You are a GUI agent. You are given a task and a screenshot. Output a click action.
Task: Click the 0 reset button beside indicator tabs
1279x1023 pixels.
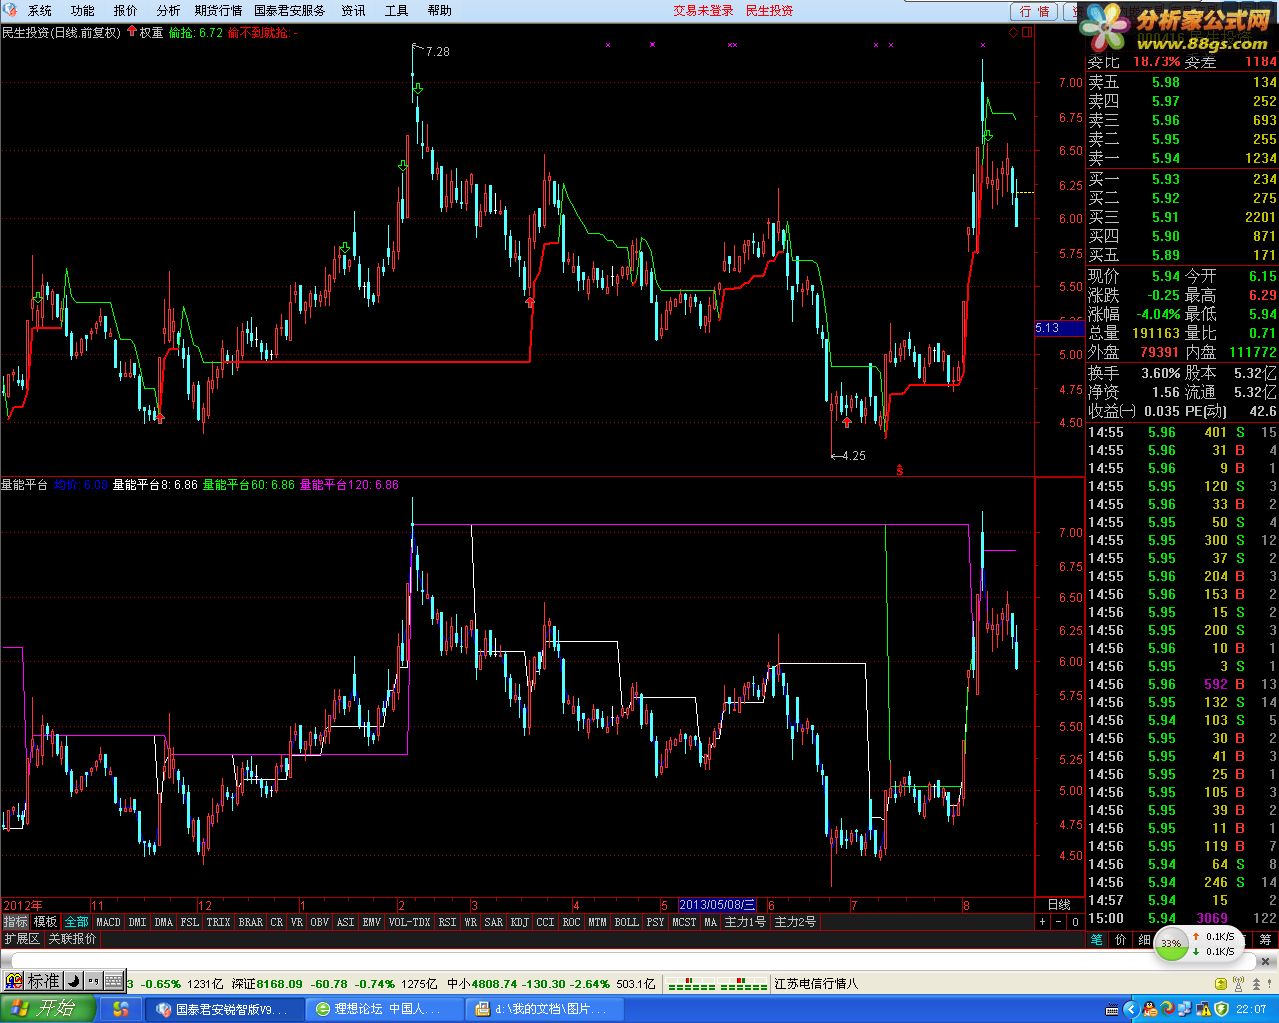click(1075, 922)
